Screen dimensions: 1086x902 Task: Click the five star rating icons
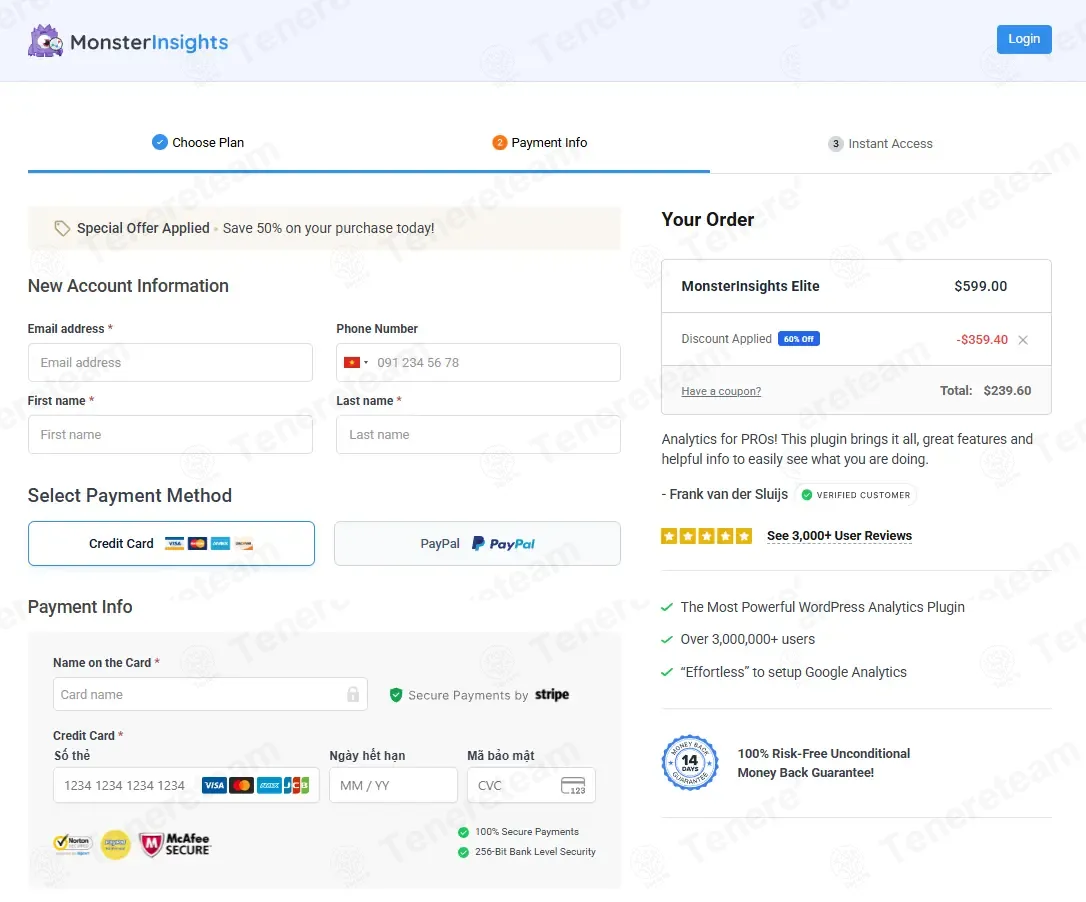(x=706, y=536)
